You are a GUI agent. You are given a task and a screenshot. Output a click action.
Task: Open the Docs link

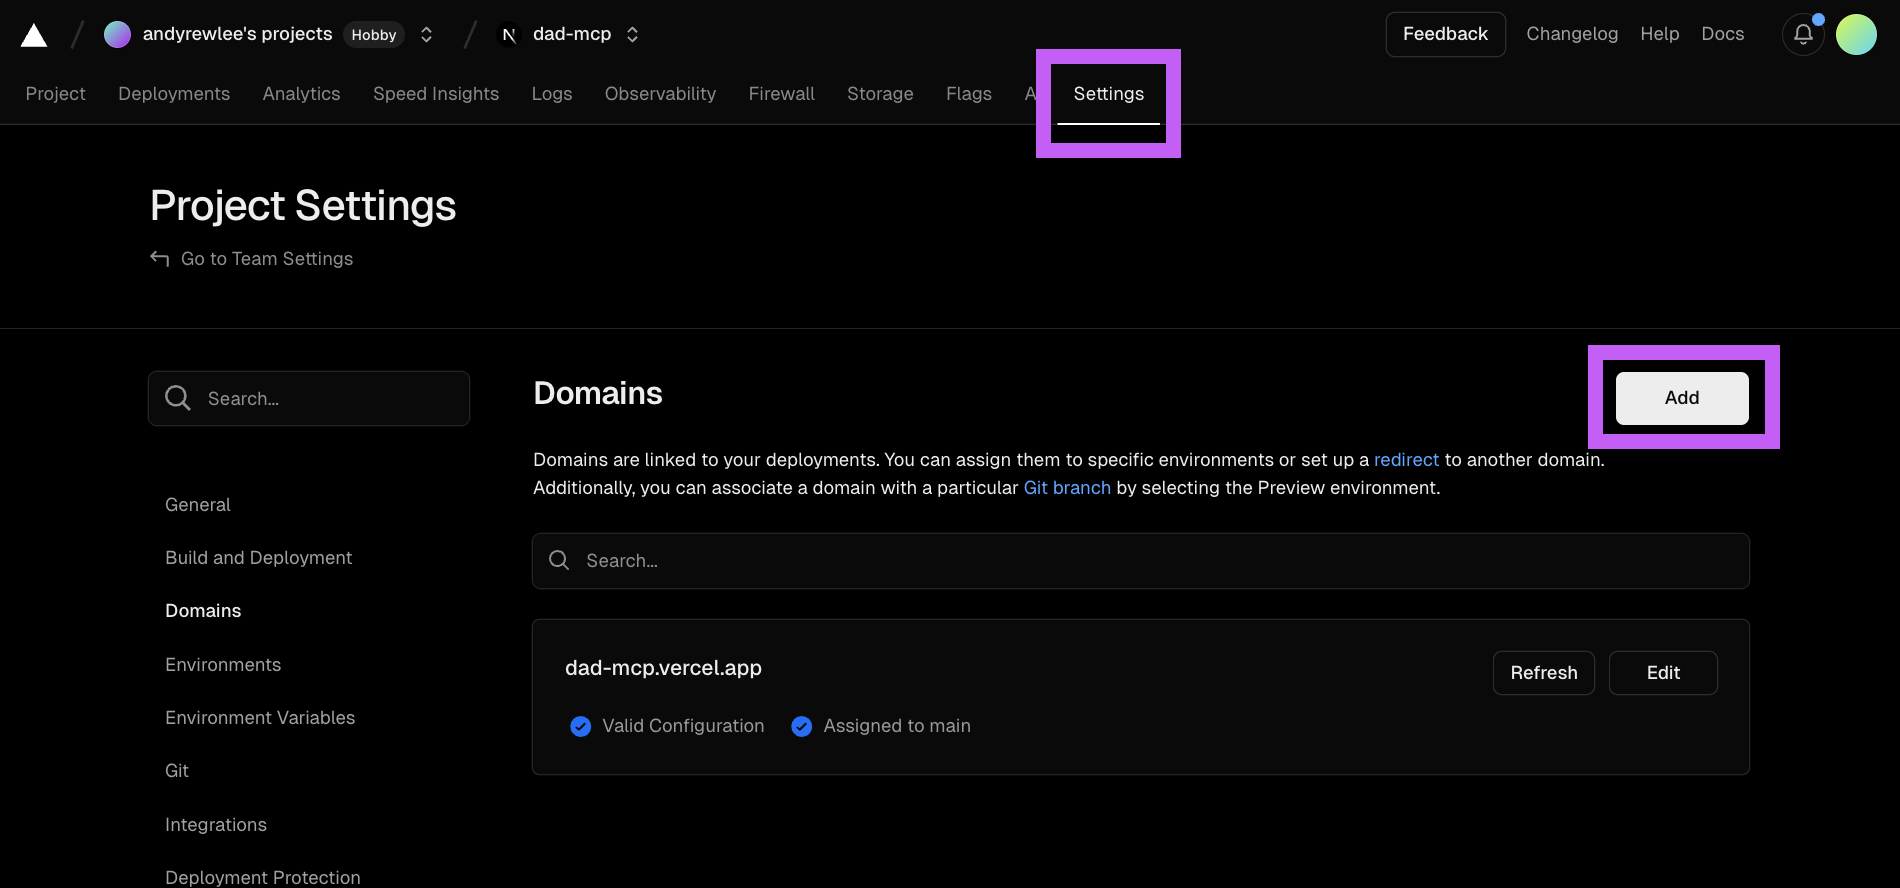pos(1722,34)
